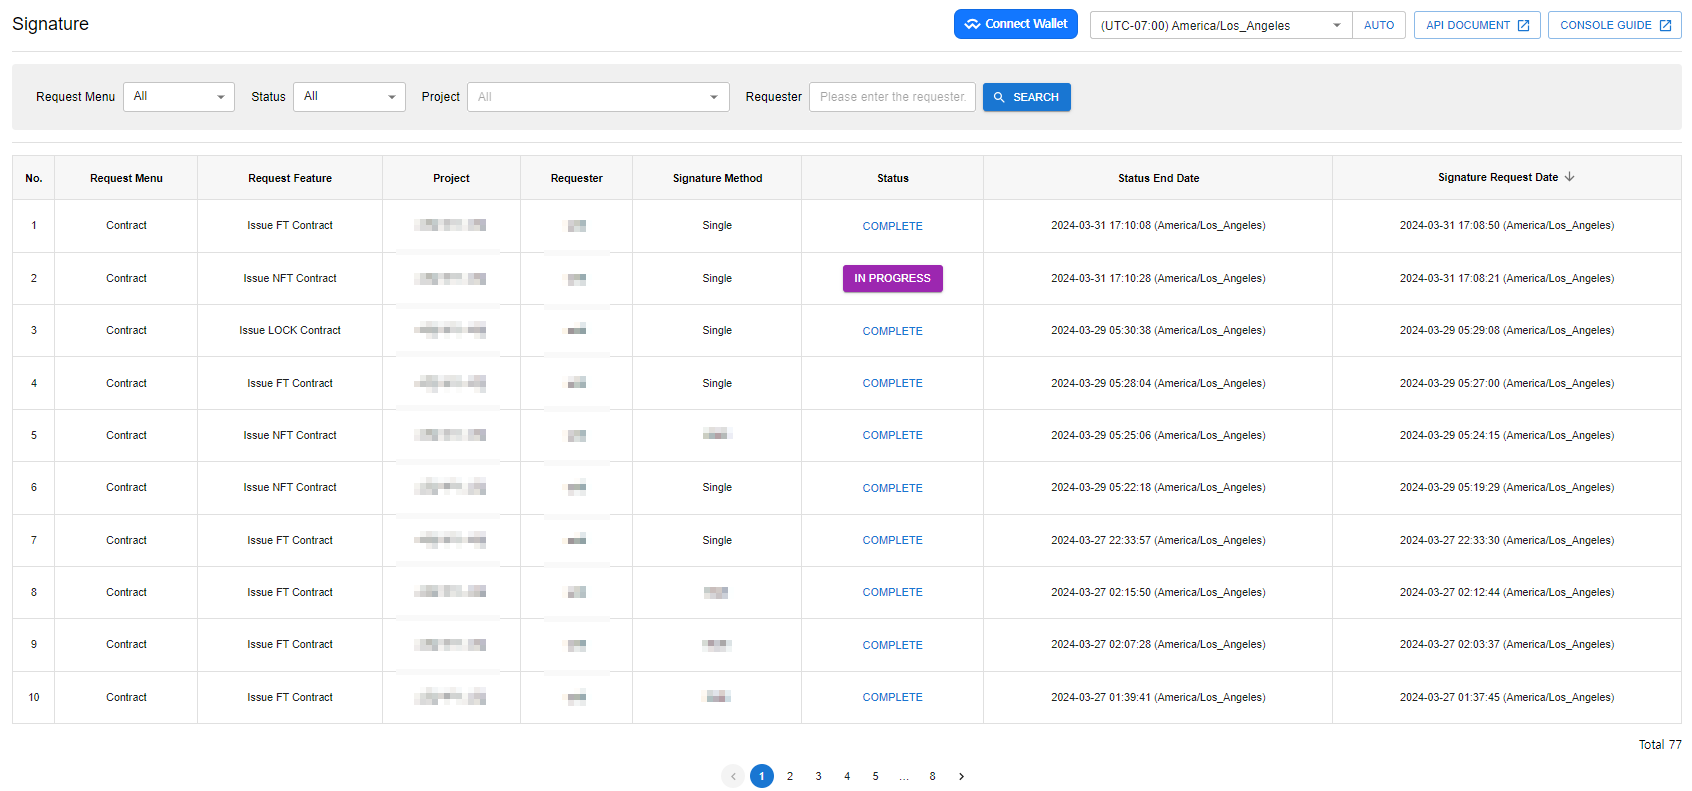Click status end date 2024-03-31 17:10:08
The height and width of the screenshot is (791, 1692).
pyautogui.click(x=1158, y=225)
